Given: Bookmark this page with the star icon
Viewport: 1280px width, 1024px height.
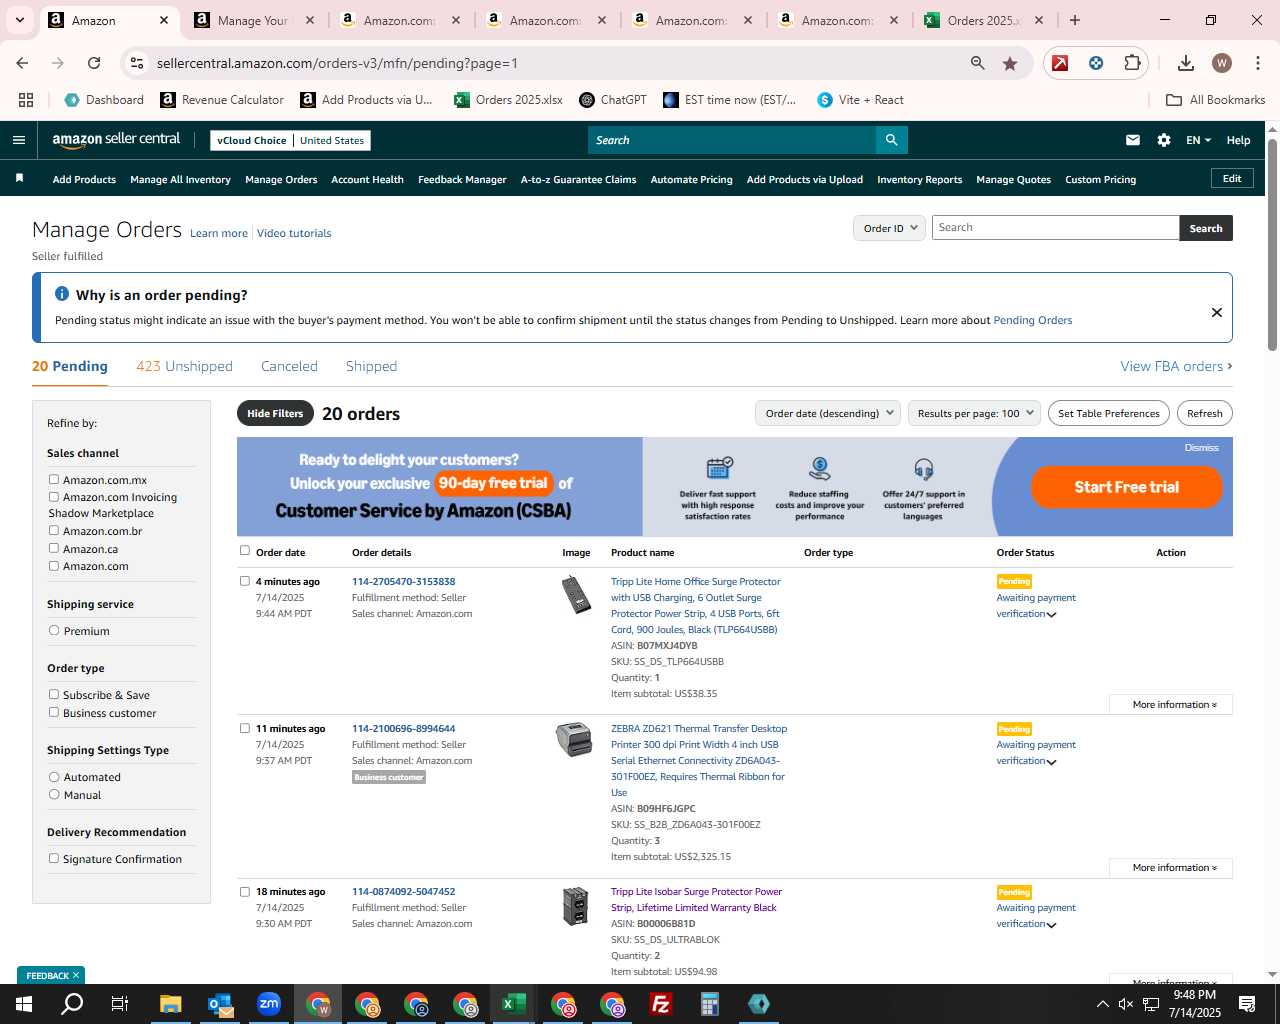Looking at the screenshot, I should coord(1010,63).
